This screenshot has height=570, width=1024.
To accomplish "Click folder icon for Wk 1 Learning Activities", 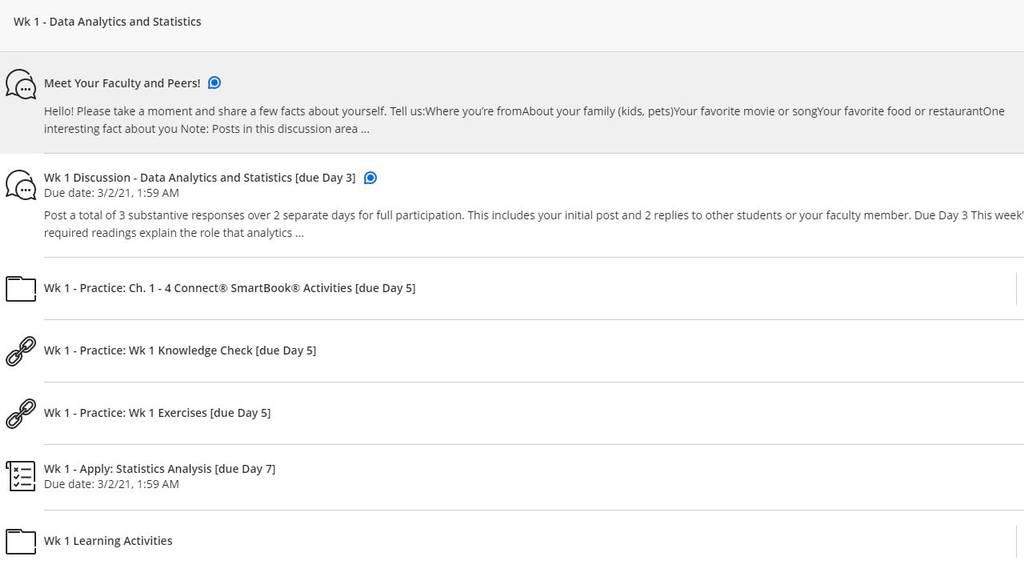I will tap(21, 541).
